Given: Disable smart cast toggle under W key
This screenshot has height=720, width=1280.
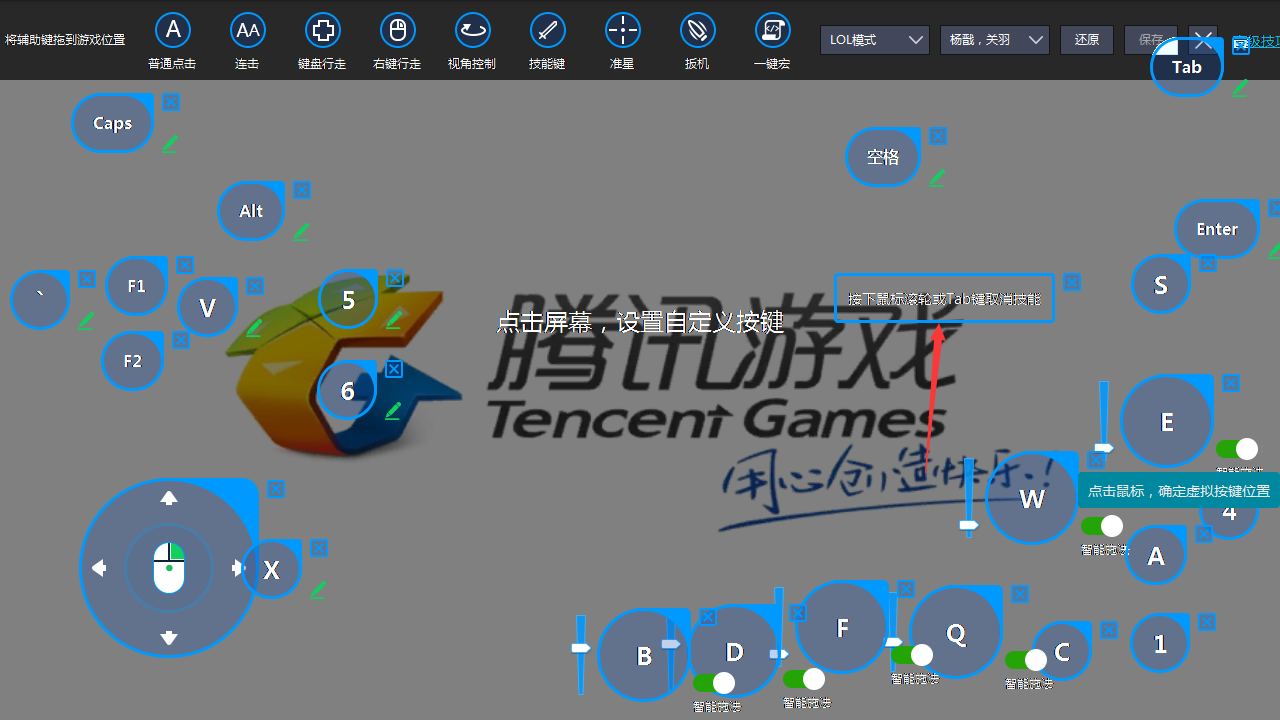Looking at the screenshot, I should tap(1102, 526).
